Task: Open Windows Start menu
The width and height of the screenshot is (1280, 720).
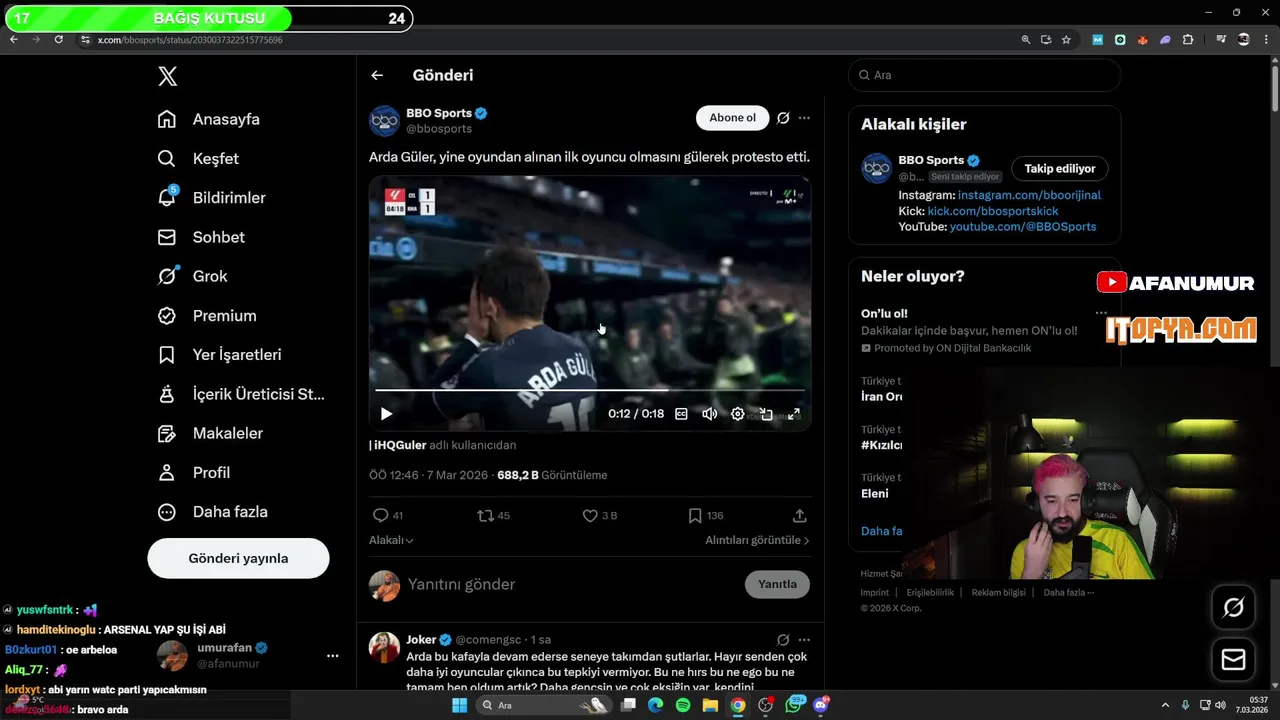Action: pos(459,705)
